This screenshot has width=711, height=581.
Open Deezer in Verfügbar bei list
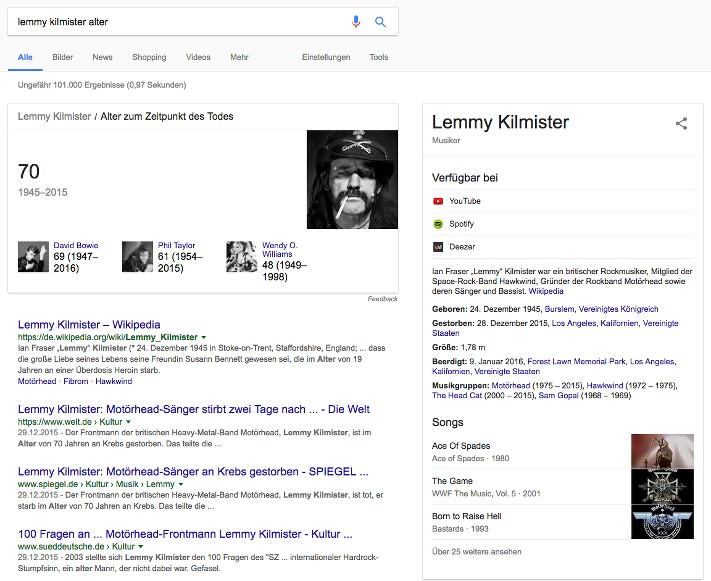563,247
